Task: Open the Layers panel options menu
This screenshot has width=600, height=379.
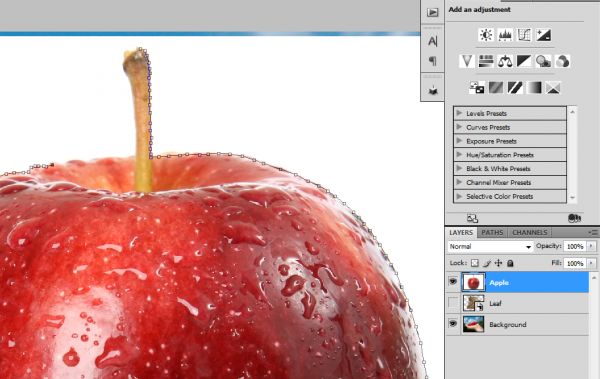Action: (x=593, y=232)
